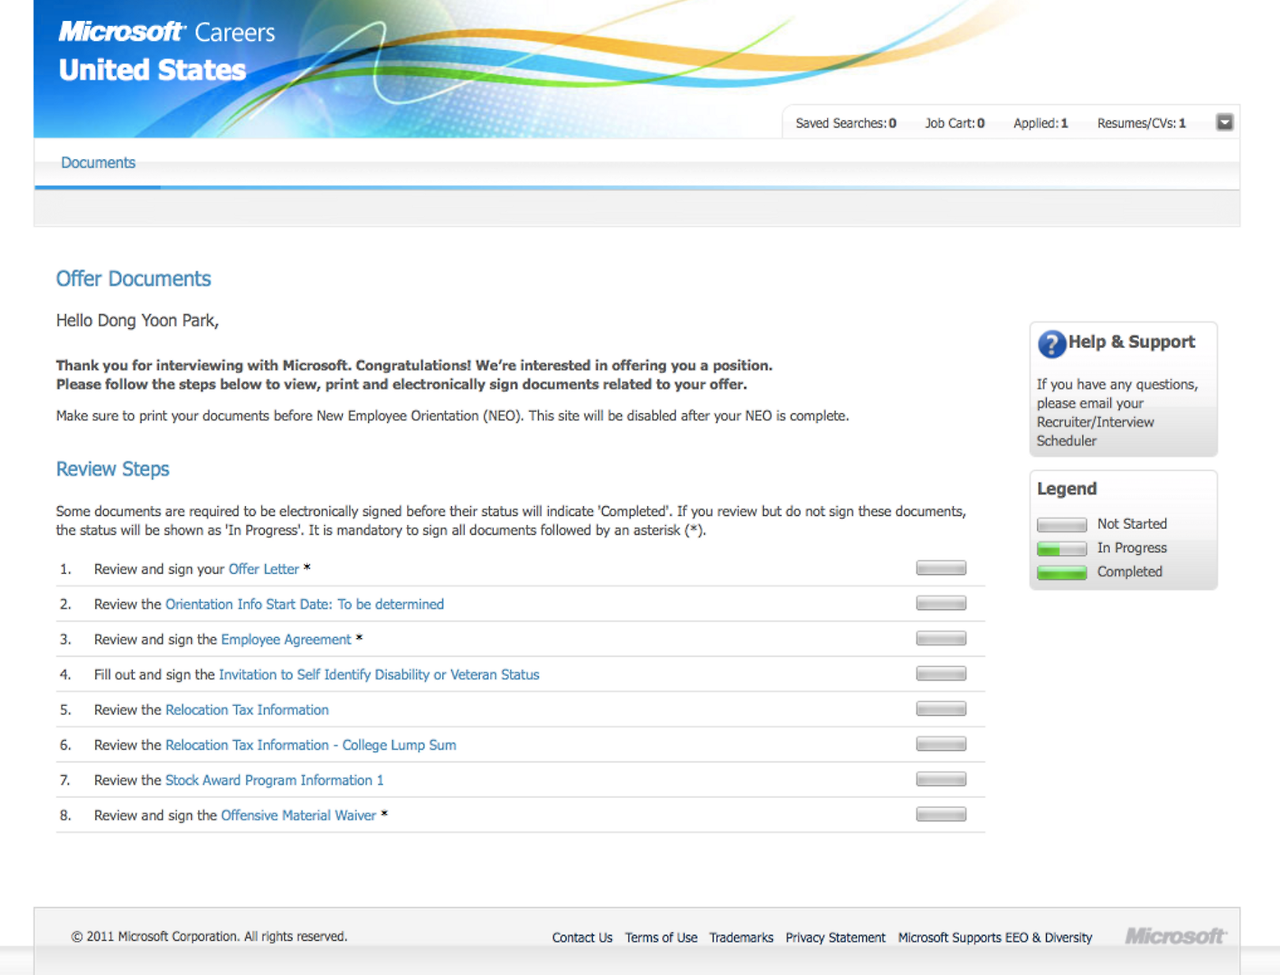The width and height of the screenshot is (1280, 975).
Task: Open the Offer Letter document
Action: (264, 569)
